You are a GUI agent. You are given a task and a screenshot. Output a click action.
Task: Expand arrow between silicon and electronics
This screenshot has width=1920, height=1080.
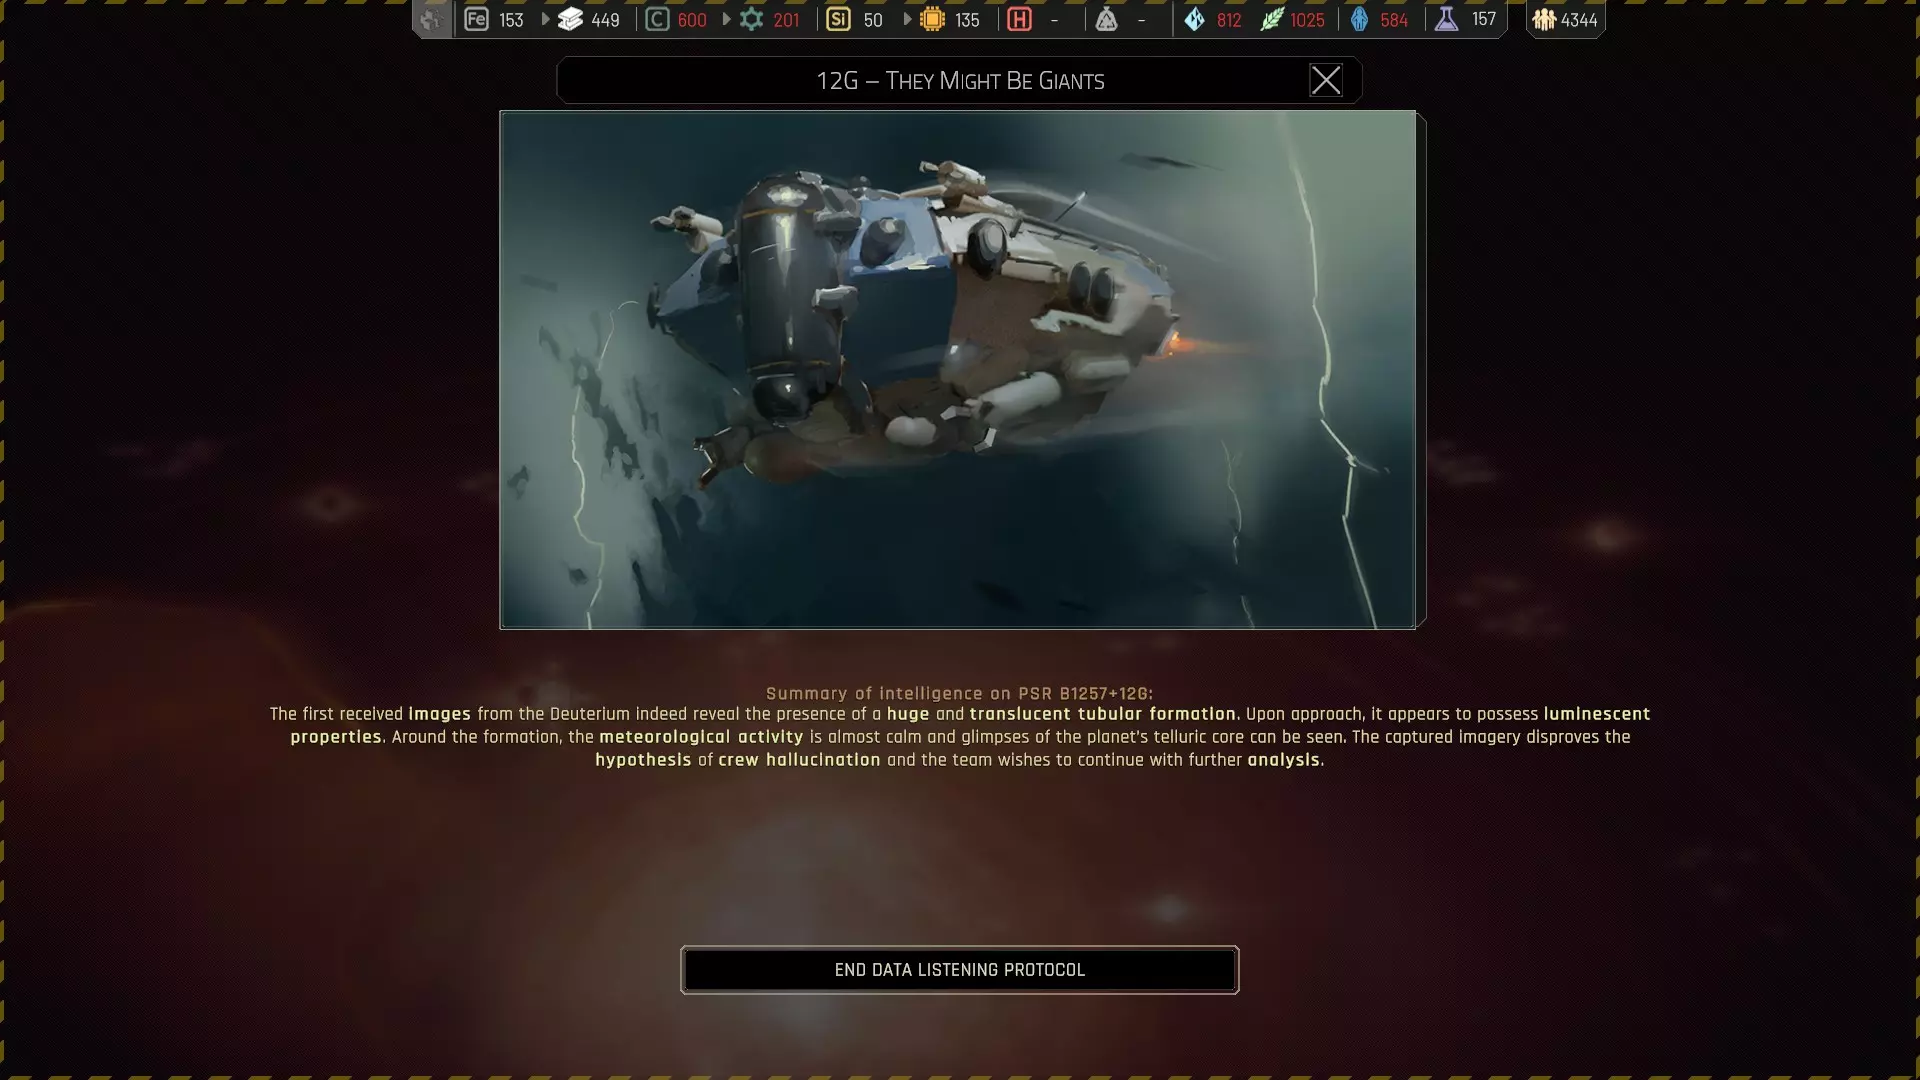pyautogui.click(x=908, y=19)
